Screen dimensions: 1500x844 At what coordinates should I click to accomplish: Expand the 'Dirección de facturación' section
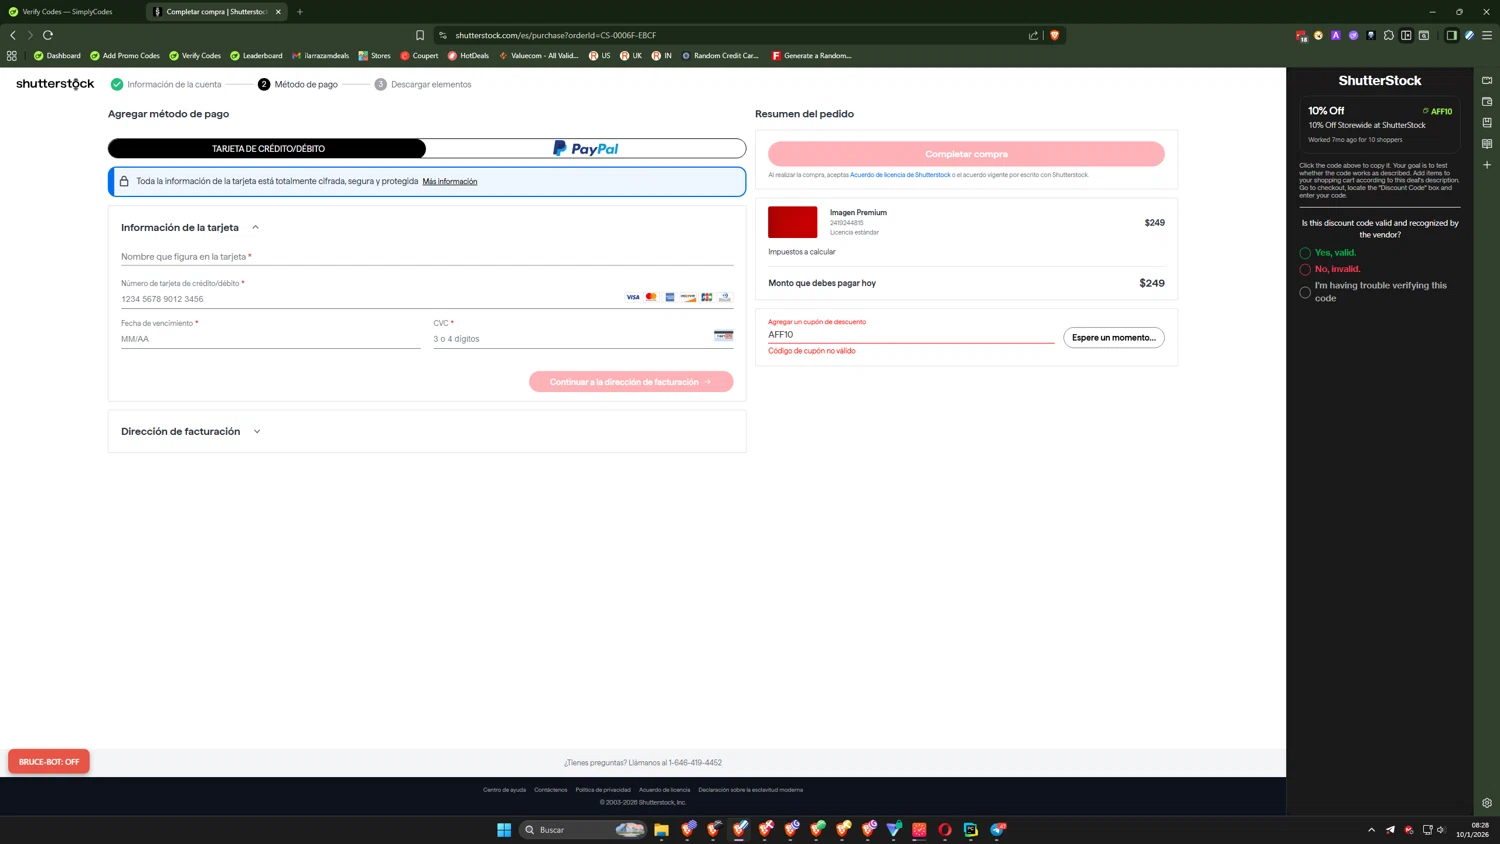click(x=257, y=432)
